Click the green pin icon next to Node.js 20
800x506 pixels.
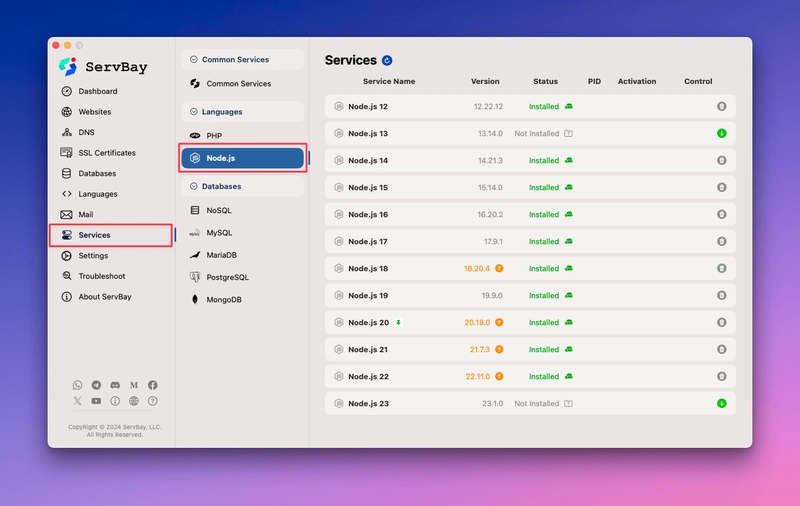[398, 322]
